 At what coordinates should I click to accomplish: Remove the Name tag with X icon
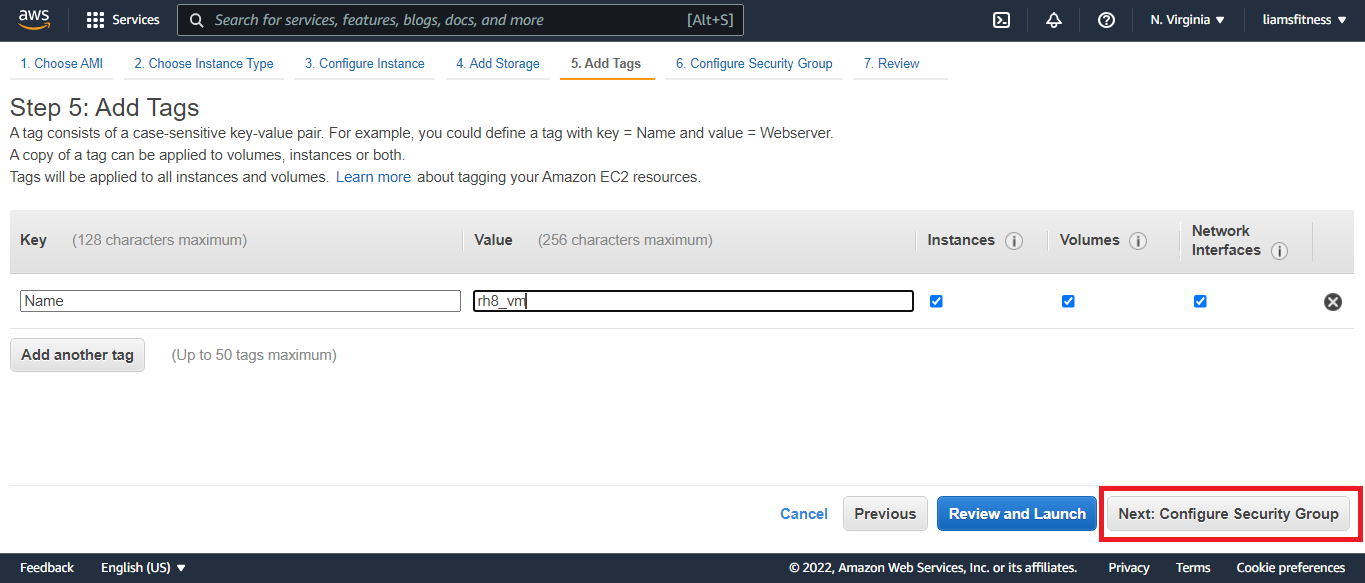pos(1332,302)
